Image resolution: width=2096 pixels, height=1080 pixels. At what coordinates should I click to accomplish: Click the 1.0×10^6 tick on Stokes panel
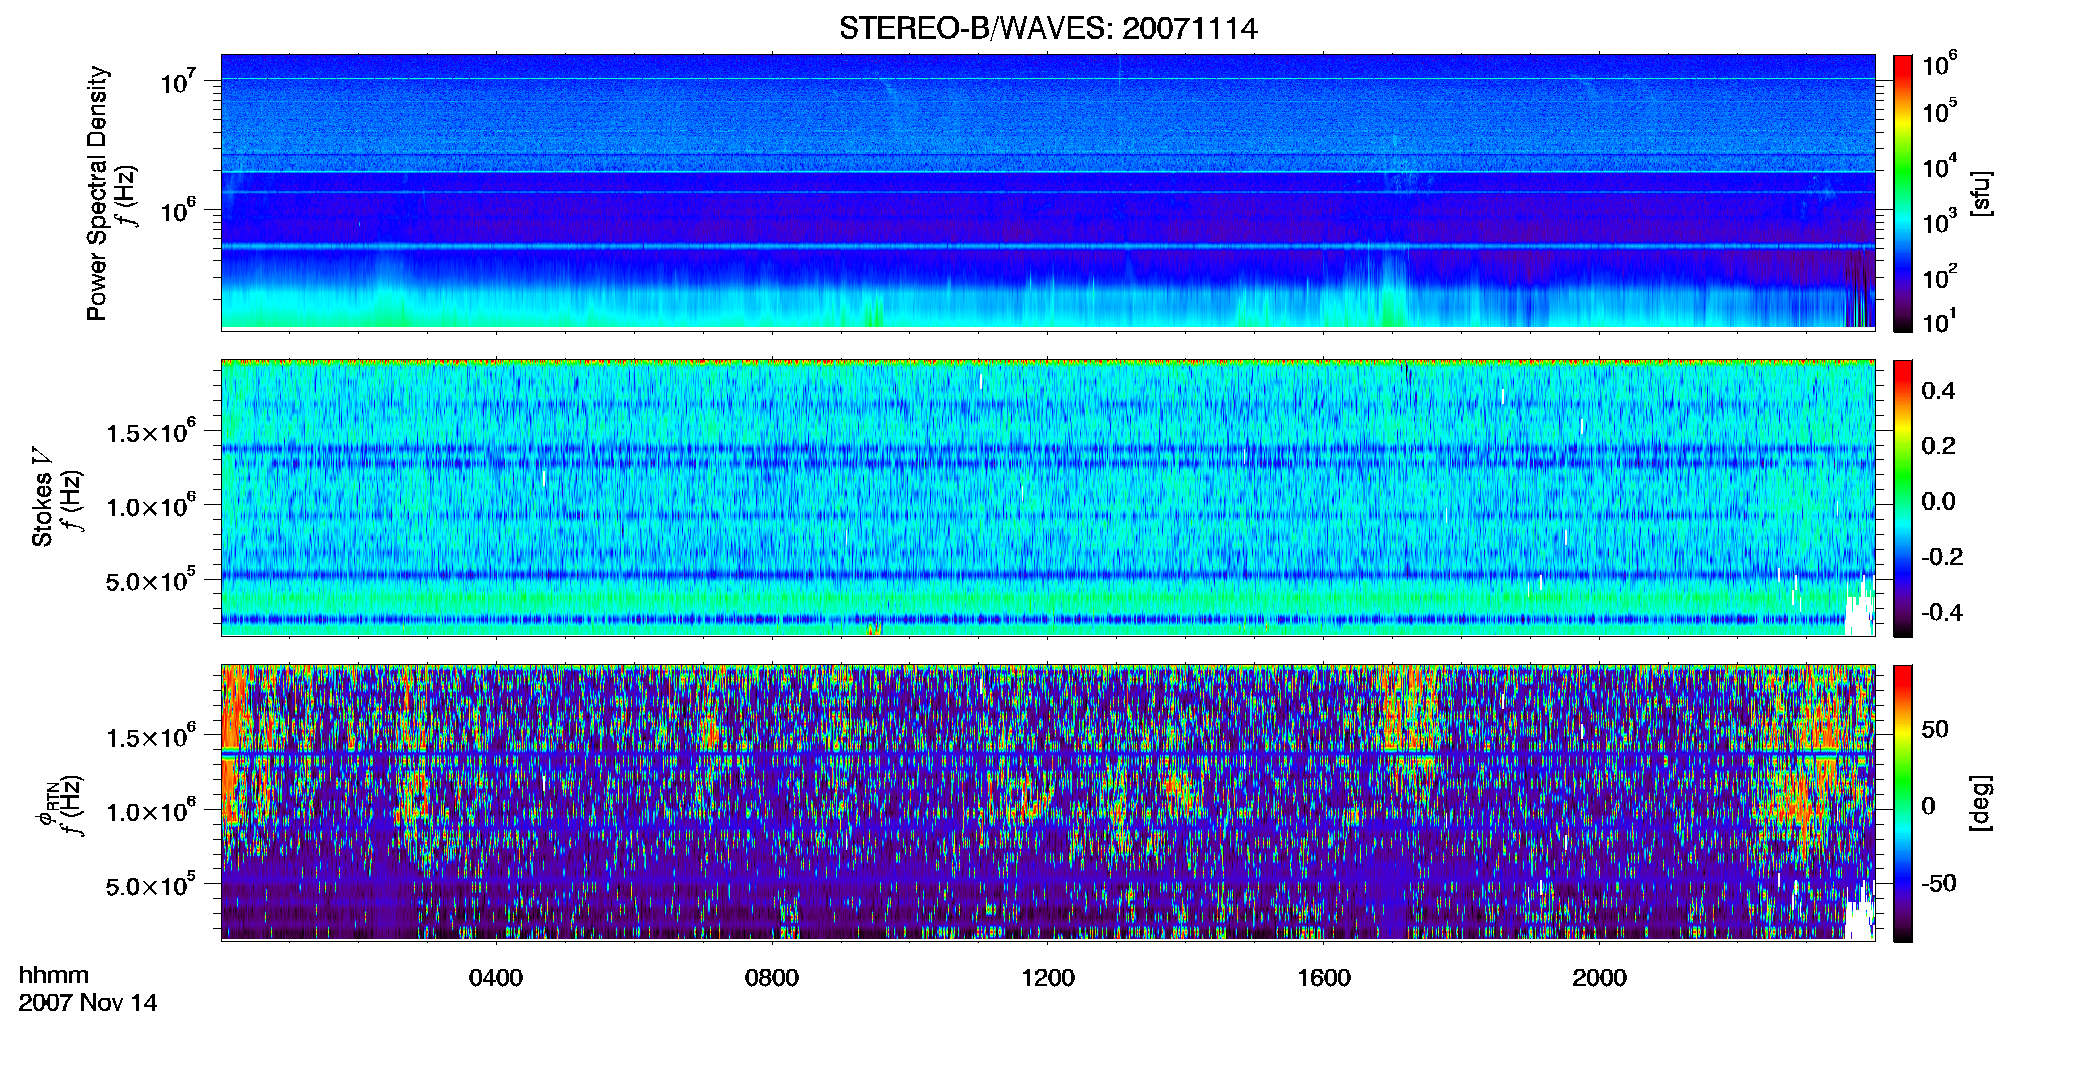pyautogui.click(x=152, y=506)
